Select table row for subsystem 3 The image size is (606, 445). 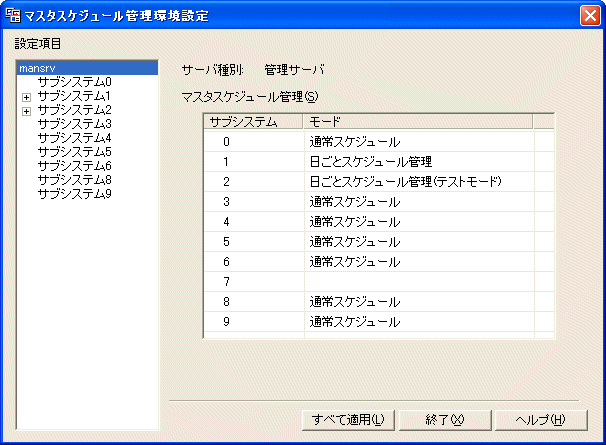tap(379, 202)
